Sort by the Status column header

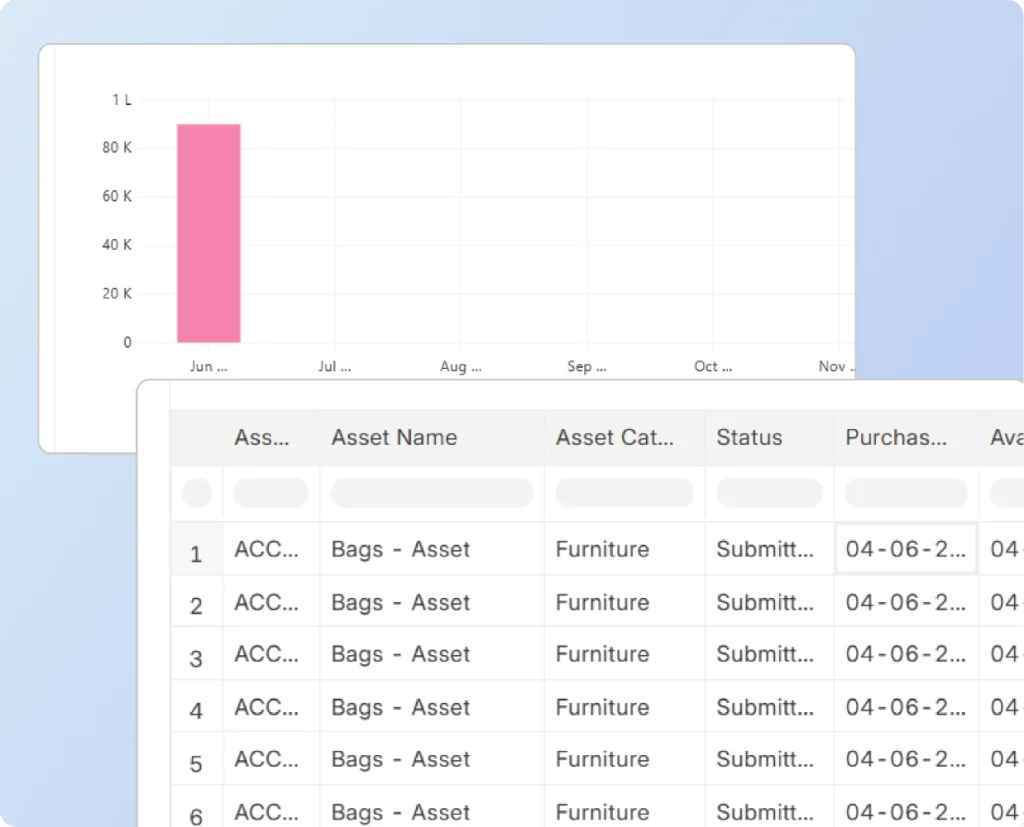(749, 437)
